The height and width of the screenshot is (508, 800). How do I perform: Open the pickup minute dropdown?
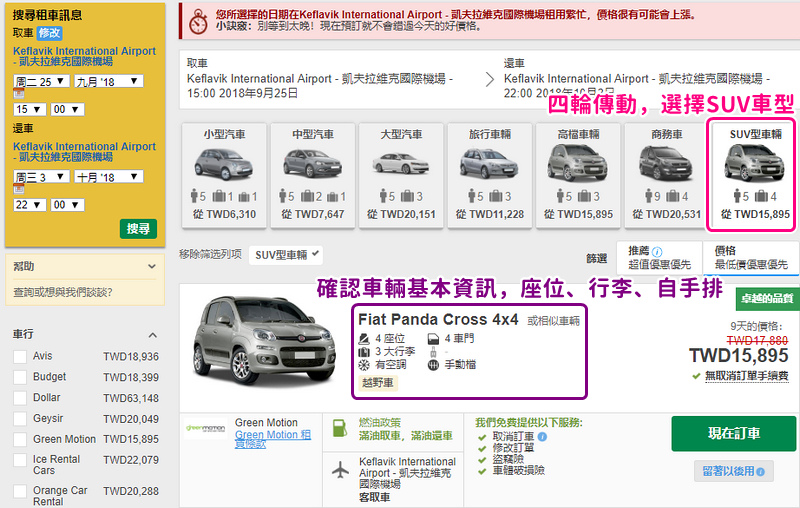(x=67, y=109)
